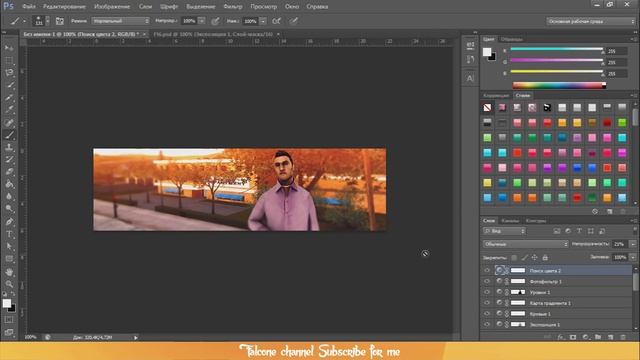Select the Lasso tool
This screenshot has width=640, height=360.
tap(9, 73)
